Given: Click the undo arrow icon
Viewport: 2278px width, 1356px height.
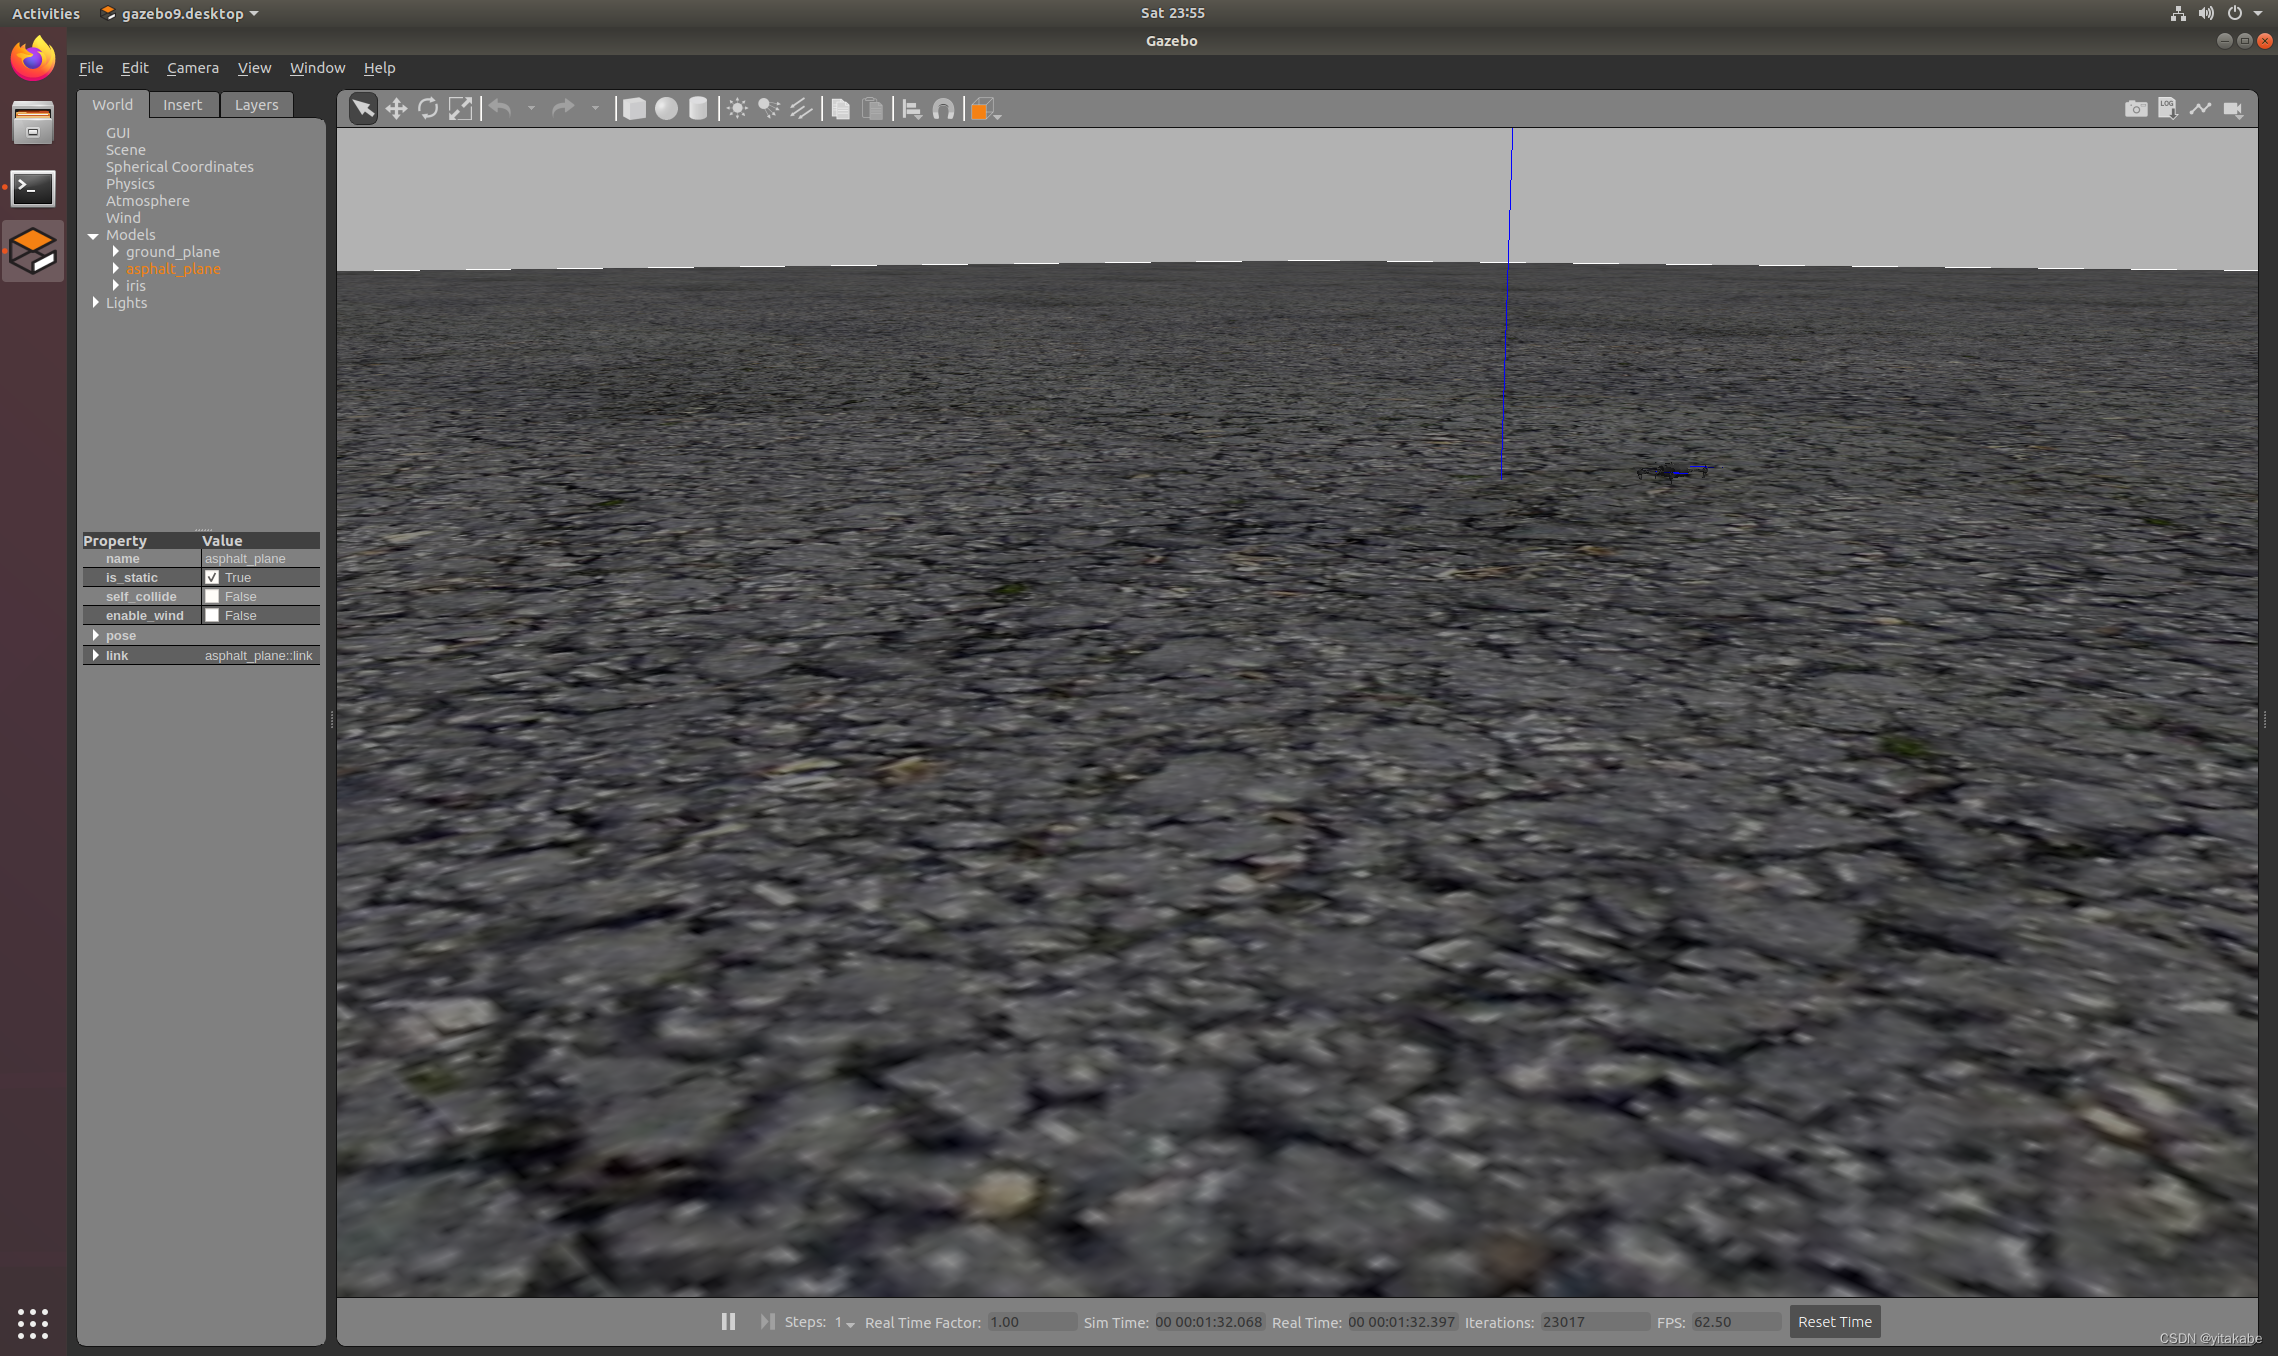Looking at the screenshot, I should pos(501,108).
